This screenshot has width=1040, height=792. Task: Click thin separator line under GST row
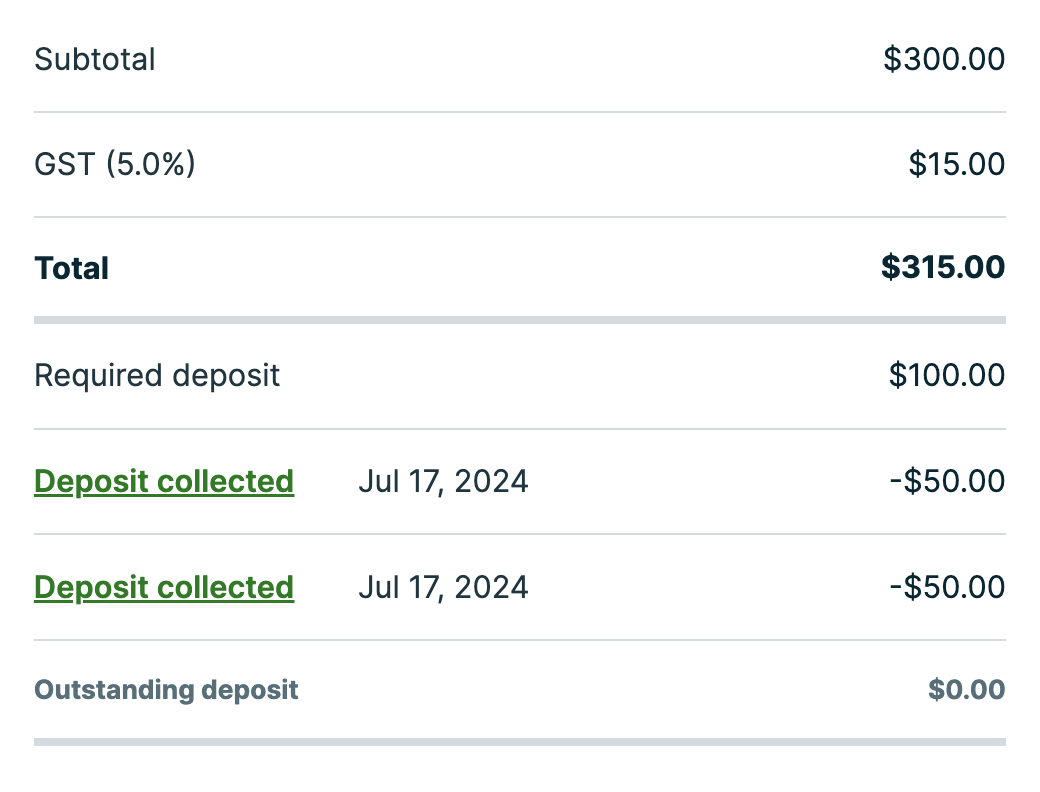pyautogui.click(x=520, y=217)
